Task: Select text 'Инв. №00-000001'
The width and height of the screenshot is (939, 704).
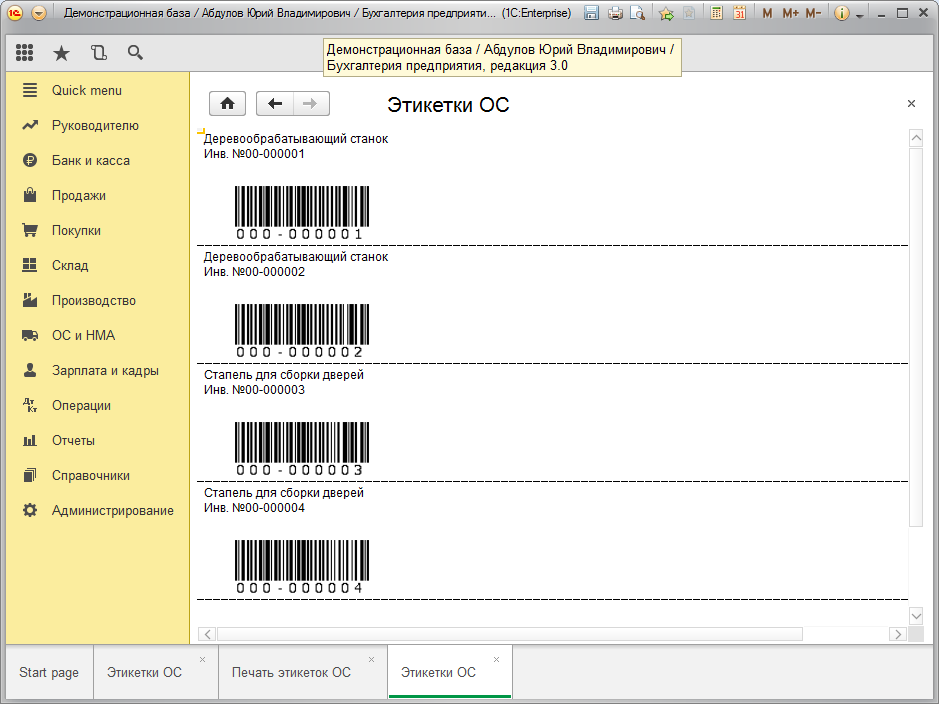Action: (254, 154)
